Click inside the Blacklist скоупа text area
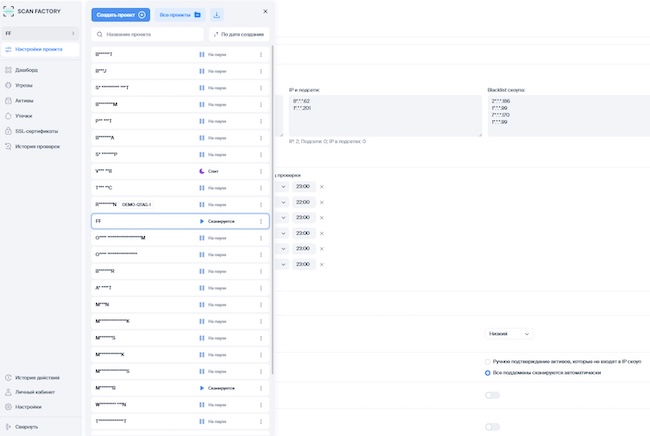650x436 pixels. click(569, 116)
